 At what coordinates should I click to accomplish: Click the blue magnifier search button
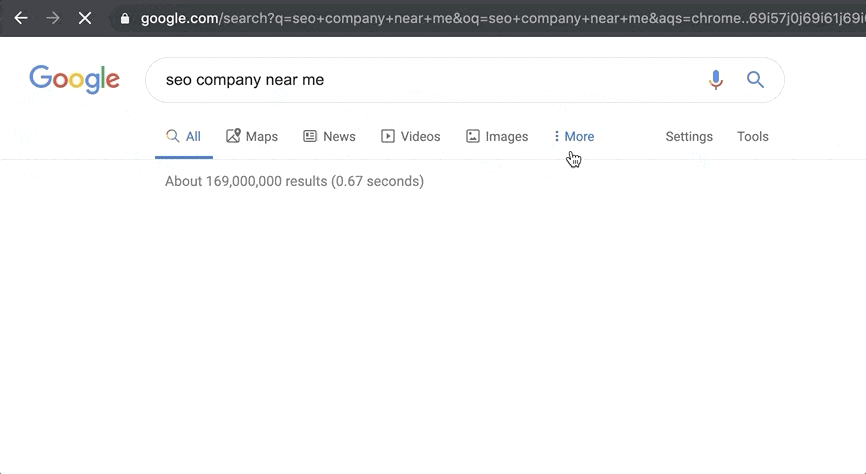click(x=755, y=80)
